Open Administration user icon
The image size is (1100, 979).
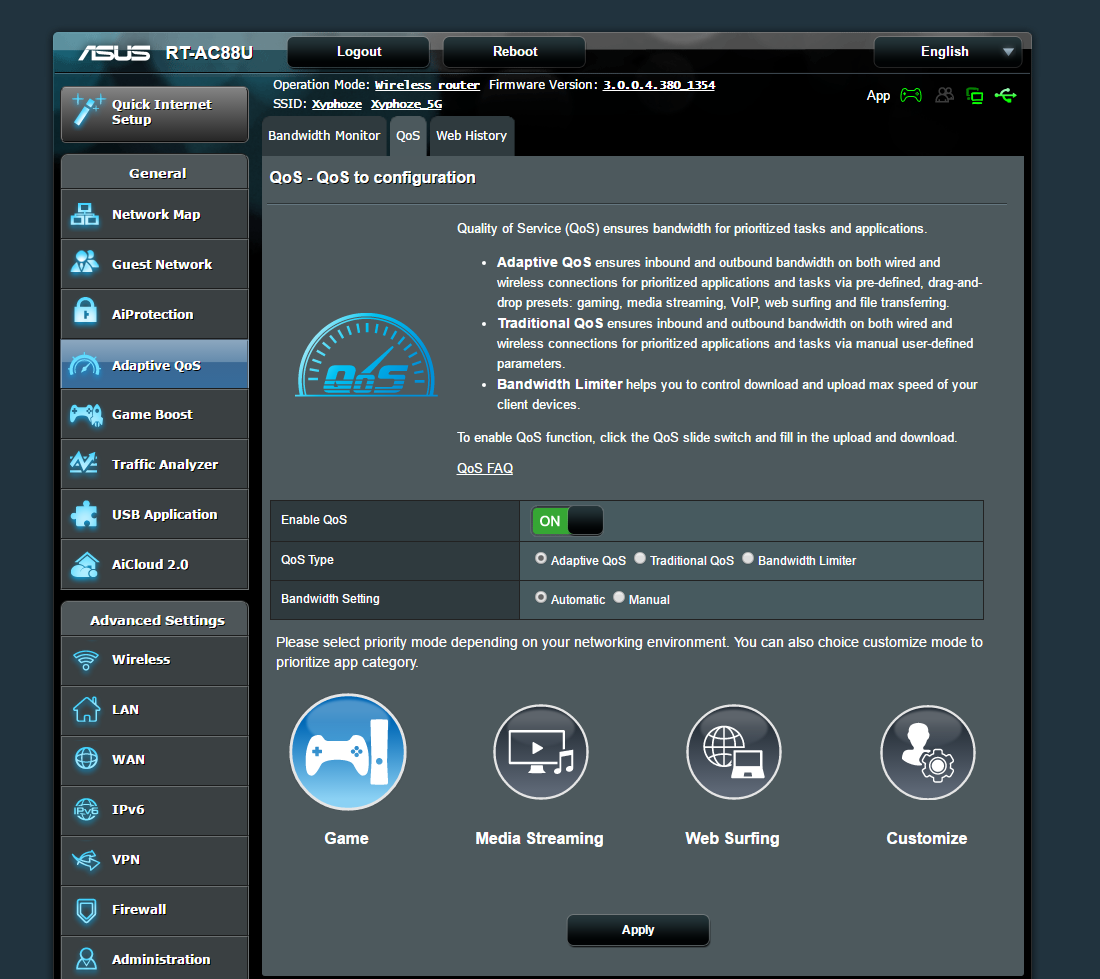(86, 959)
